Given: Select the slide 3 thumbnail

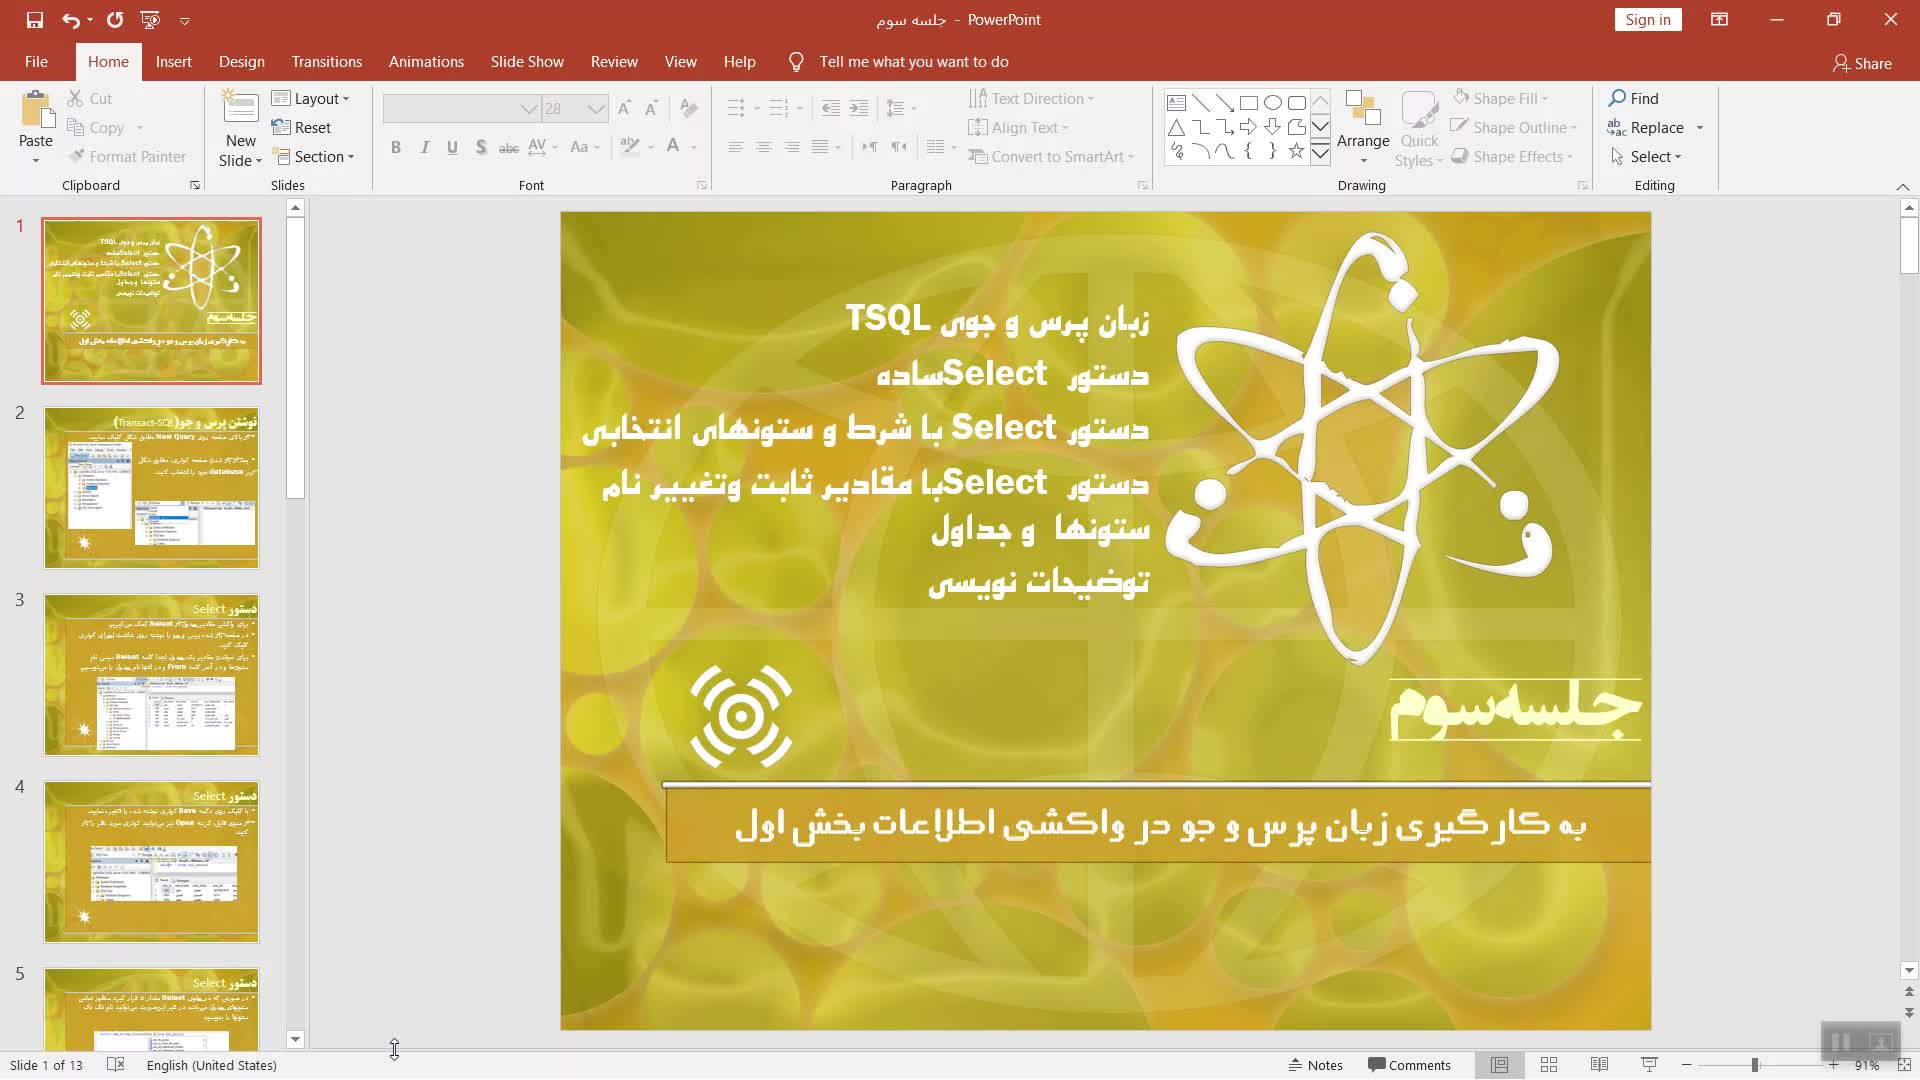Looking at the screenshot, I should point(151,675).
